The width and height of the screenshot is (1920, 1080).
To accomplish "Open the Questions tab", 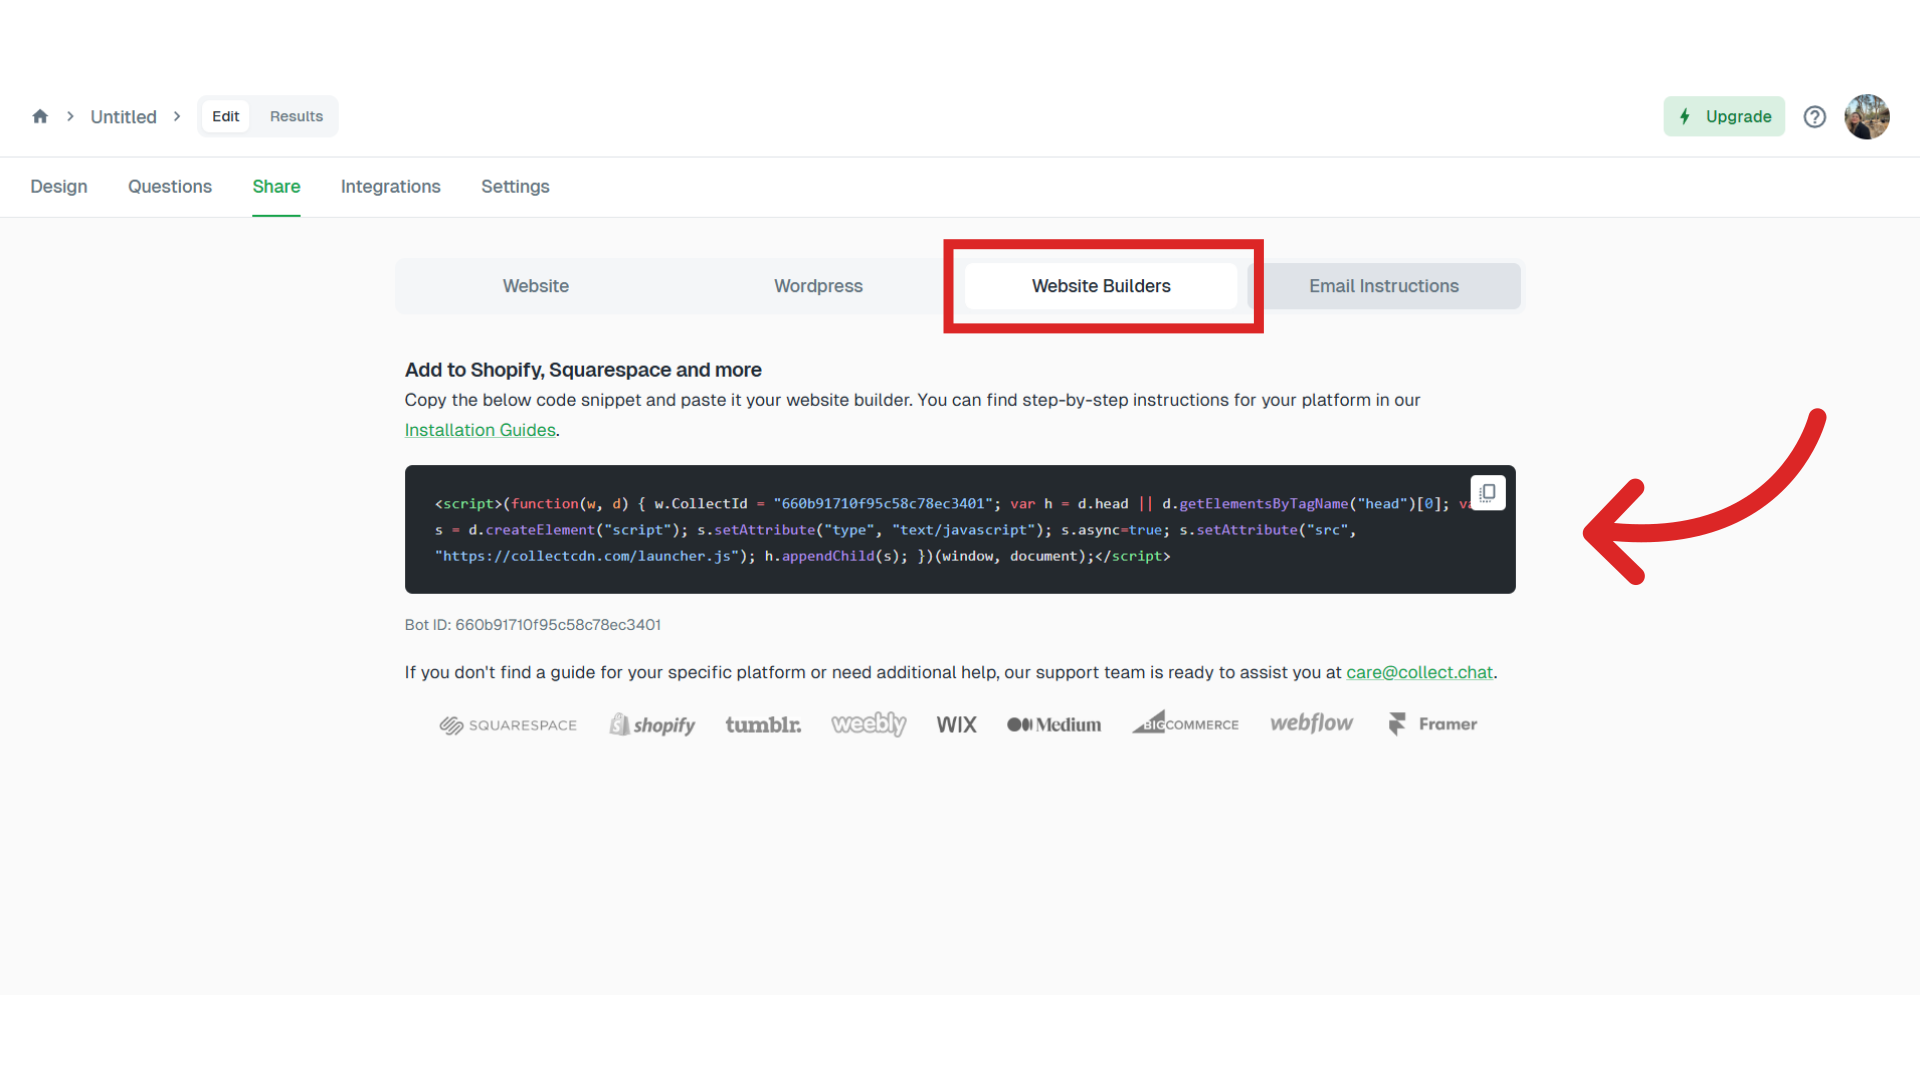I will tap(170, 187).
